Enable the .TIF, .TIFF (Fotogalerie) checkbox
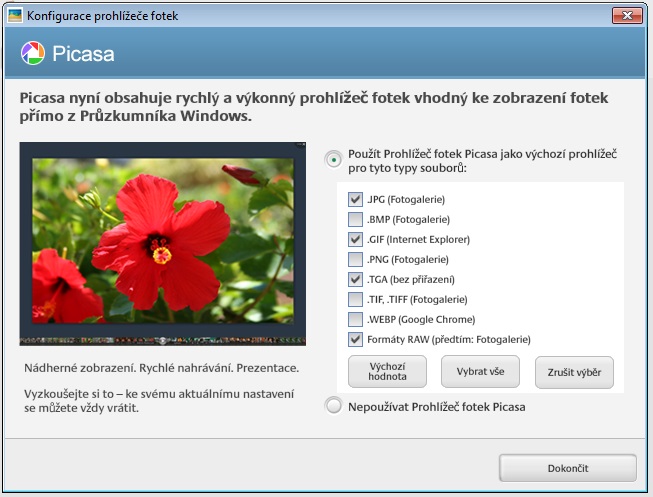Viewport: 653px width, 497px height. [x=355, y=299]
